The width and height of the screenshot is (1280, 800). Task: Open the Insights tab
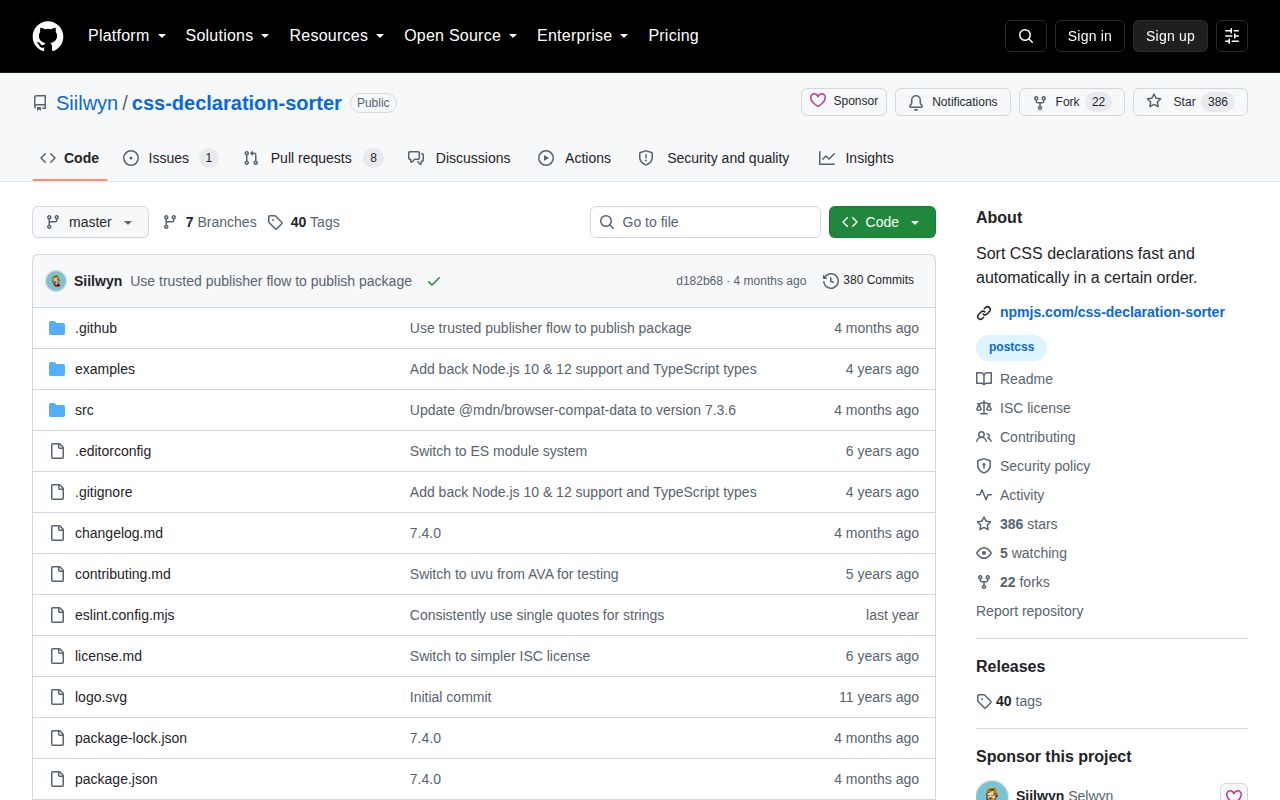point(856,158)
